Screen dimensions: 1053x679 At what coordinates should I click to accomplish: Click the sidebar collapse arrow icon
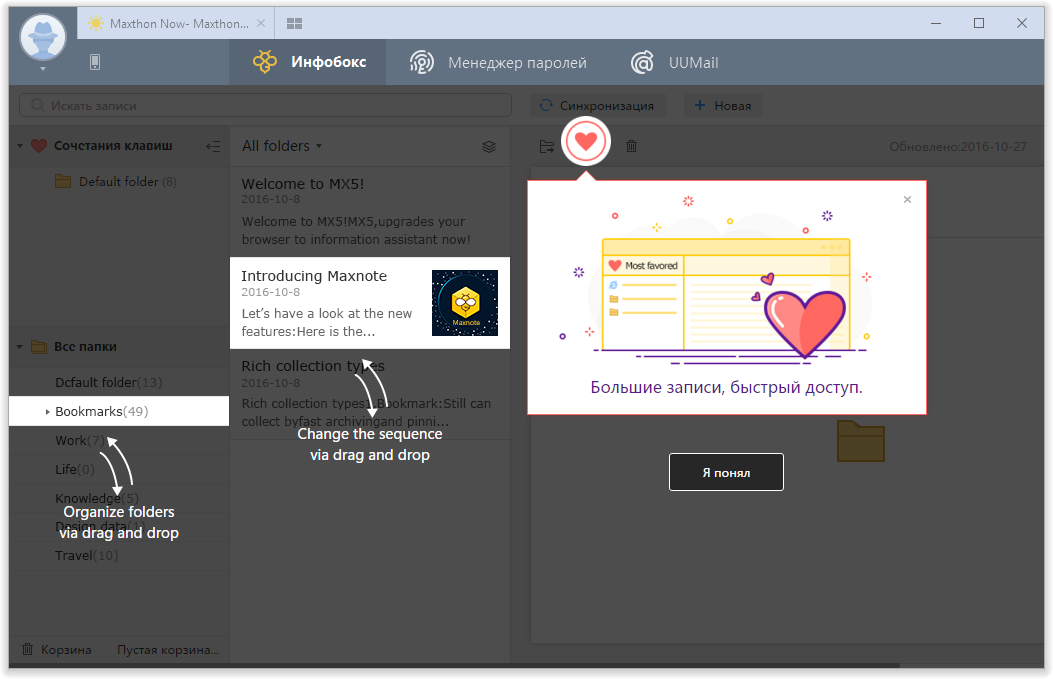click(x=213, y=146)
